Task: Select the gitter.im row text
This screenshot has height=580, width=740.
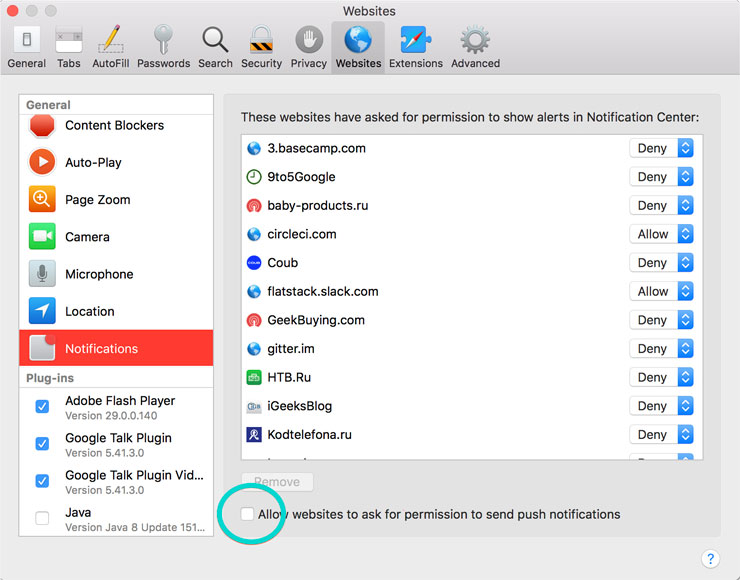Action: click(x=291, y=349)
